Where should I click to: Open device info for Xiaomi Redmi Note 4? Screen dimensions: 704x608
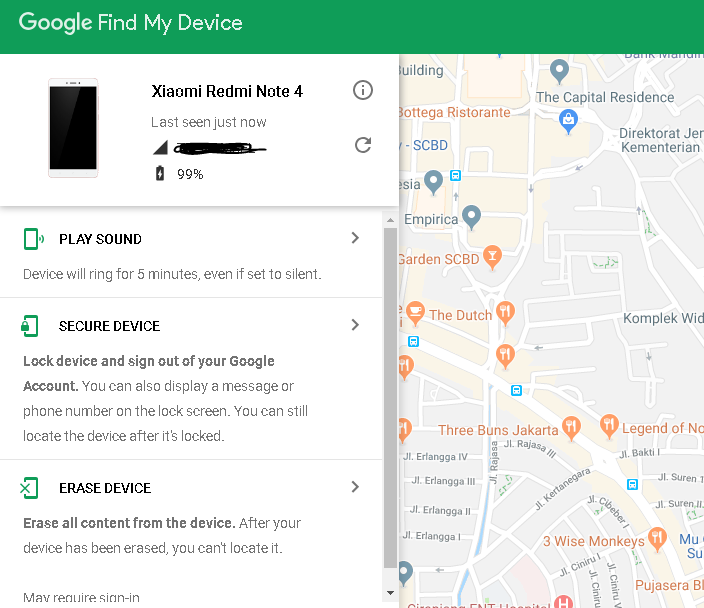point(362,90)
